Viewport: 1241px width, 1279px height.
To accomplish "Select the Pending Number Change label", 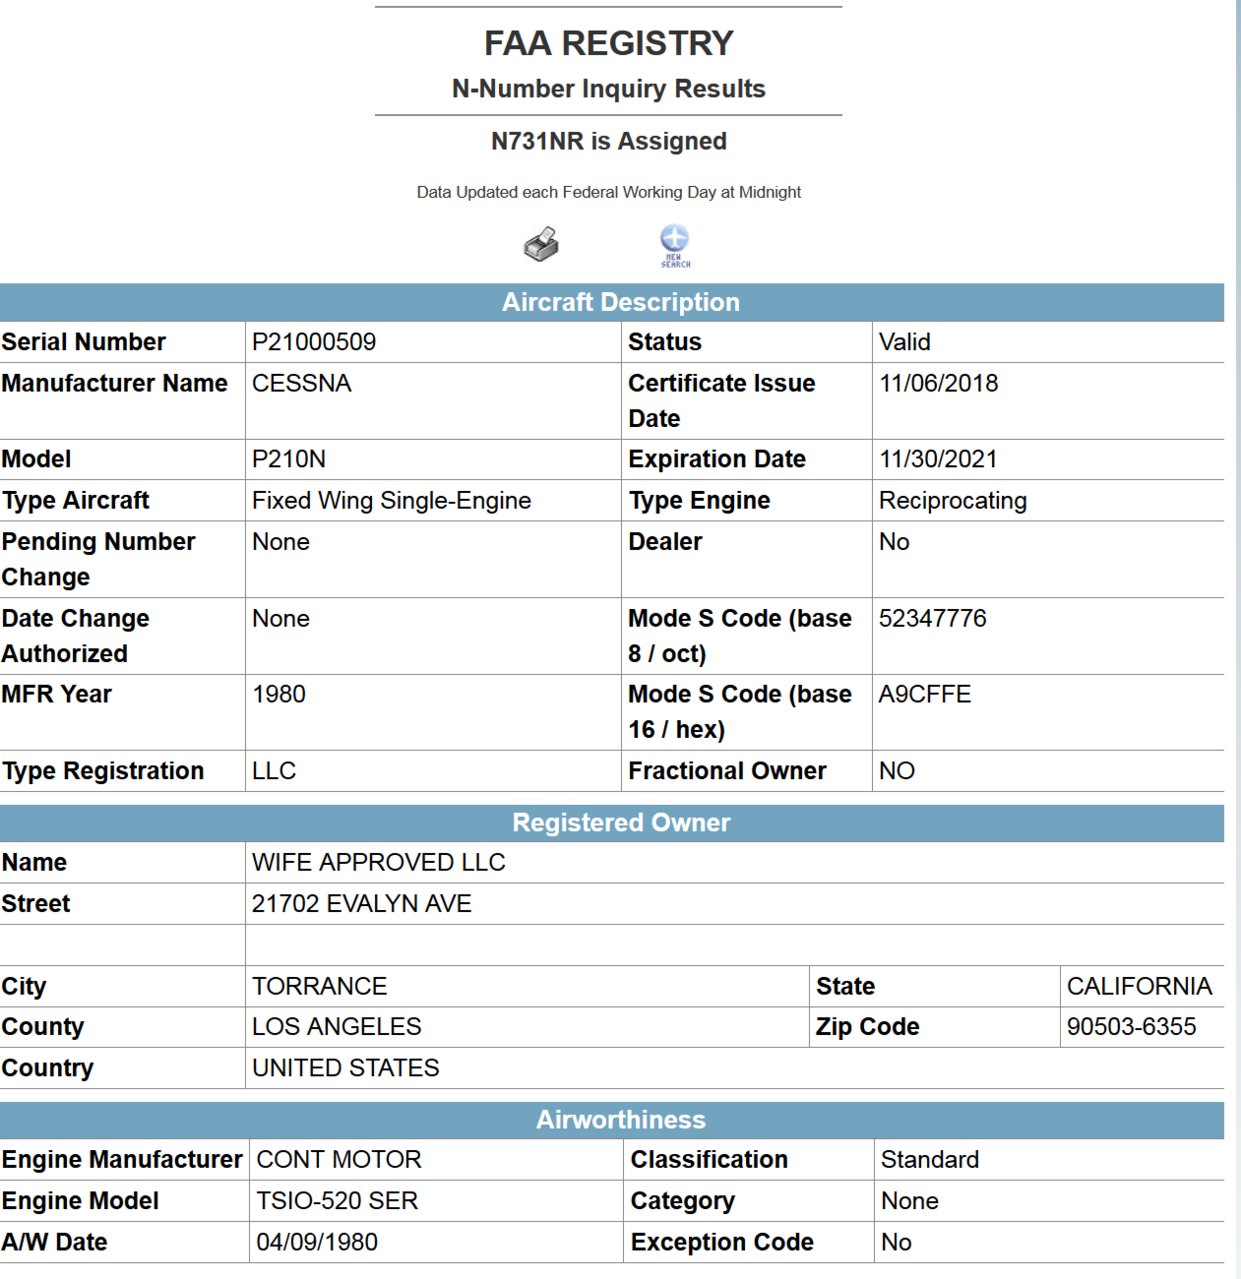I will [x=98, y=559].
